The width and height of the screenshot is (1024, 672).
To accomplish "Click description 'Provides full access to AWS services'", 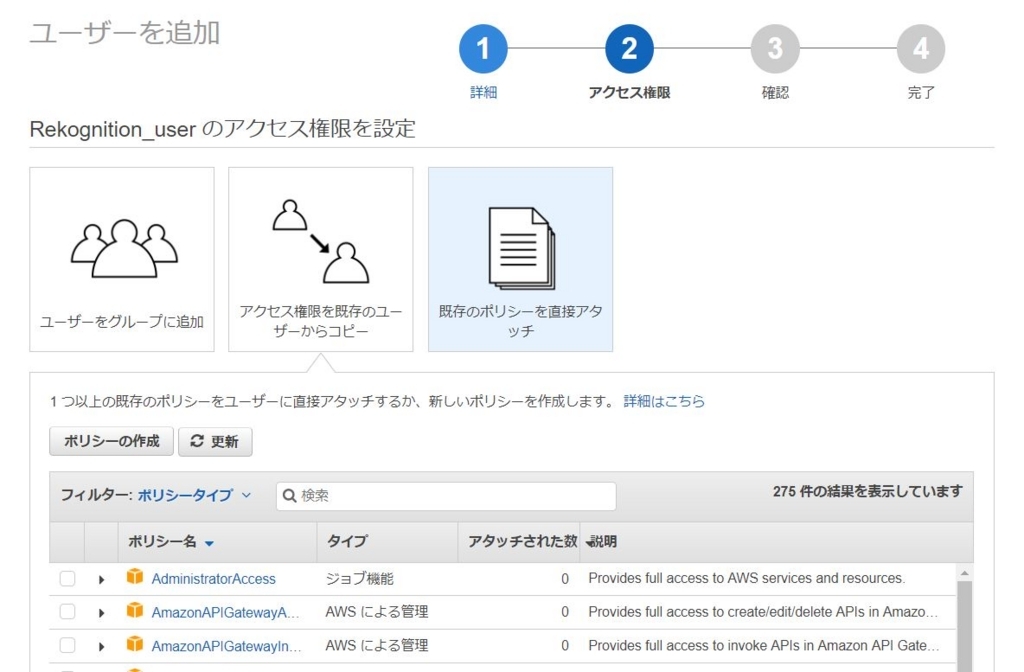I will pos(746,579).
